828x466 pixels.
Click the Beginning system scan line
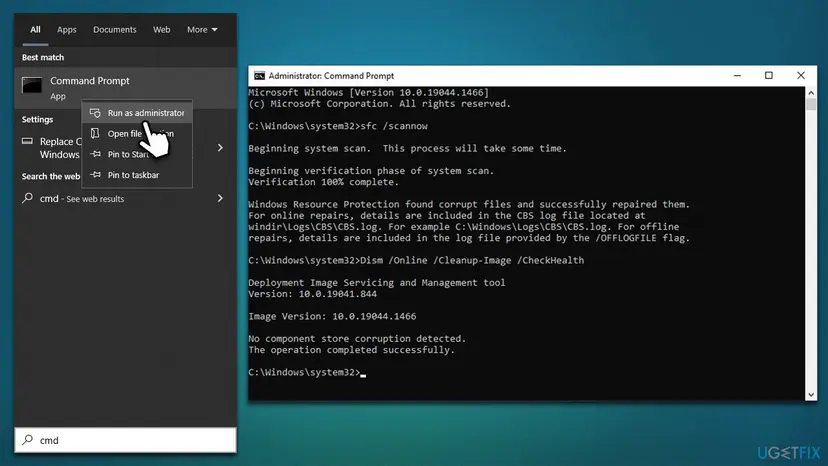407,148
